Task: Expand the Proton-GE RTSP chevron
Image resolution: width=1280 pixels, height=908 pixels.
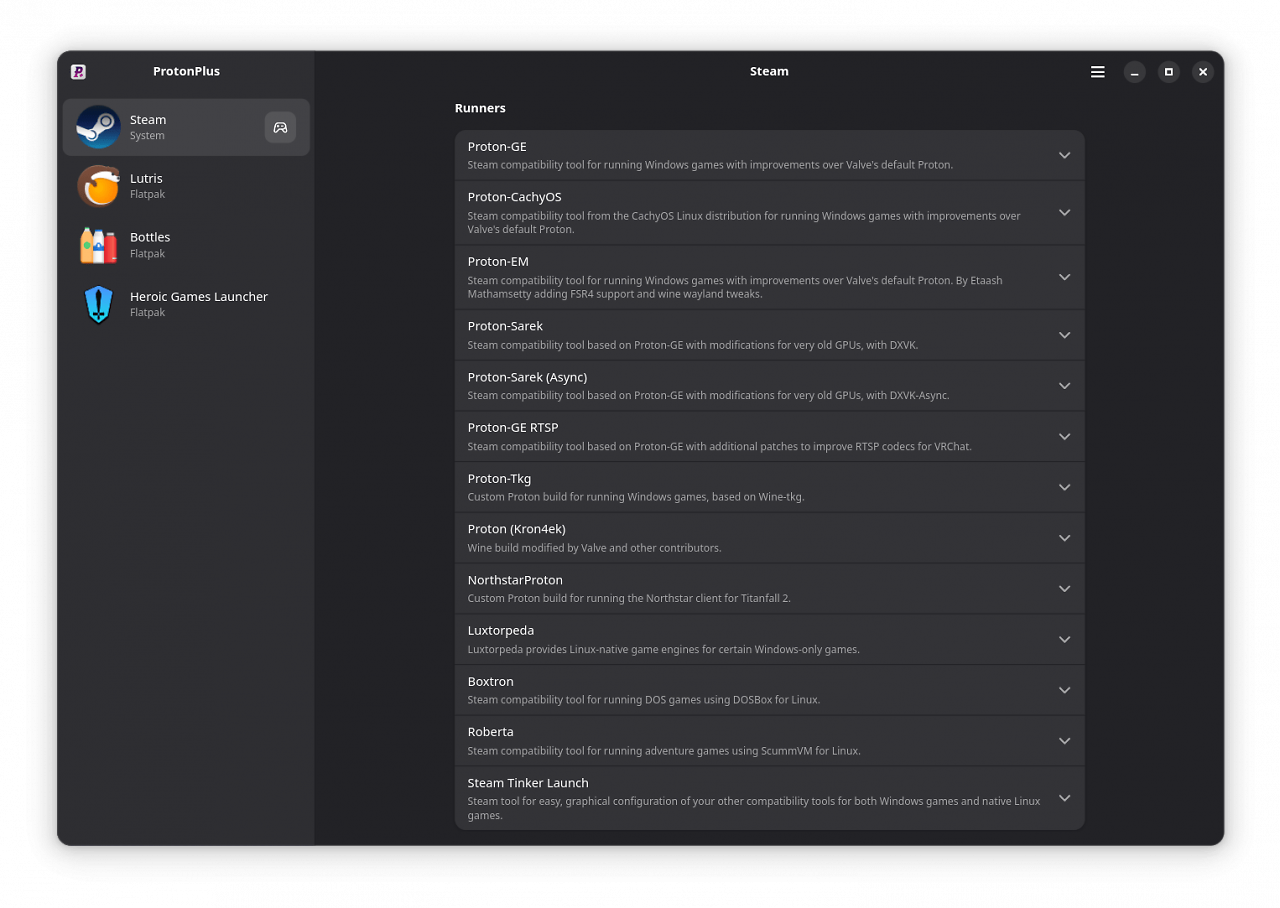Action: click(x=1064, y=436)
